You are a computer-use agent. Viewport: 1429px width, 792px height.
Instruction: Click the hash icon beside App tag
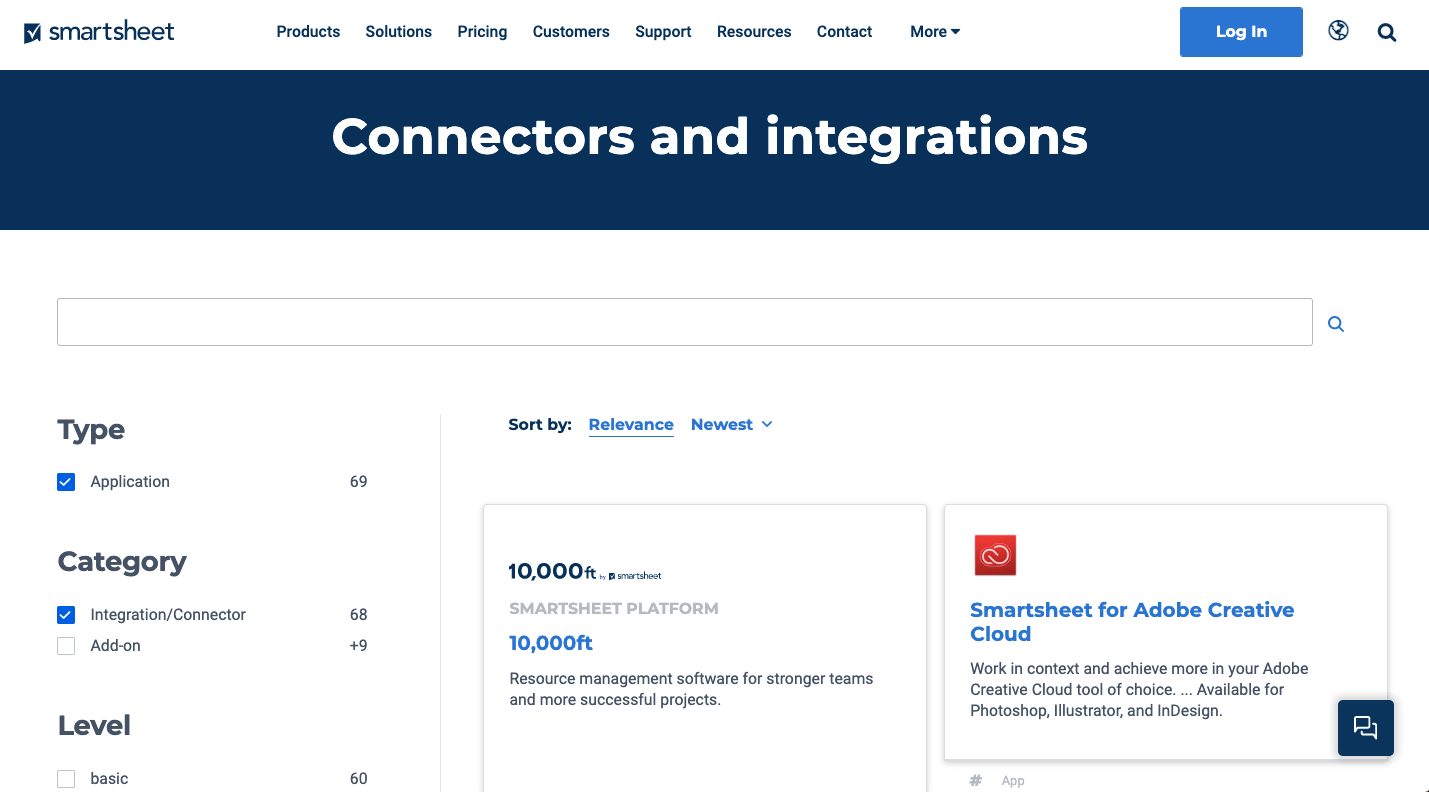click(976, 781)
